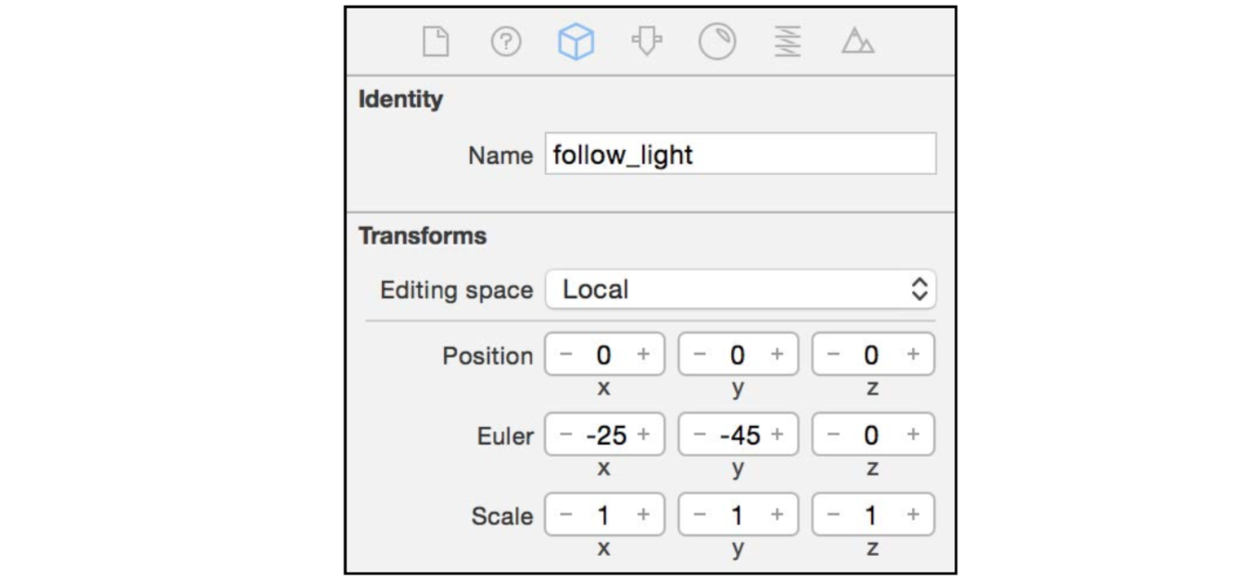The image size is (1240, 578).
Task: Open the Physics inspector spring icon
Action: [788, 42]
